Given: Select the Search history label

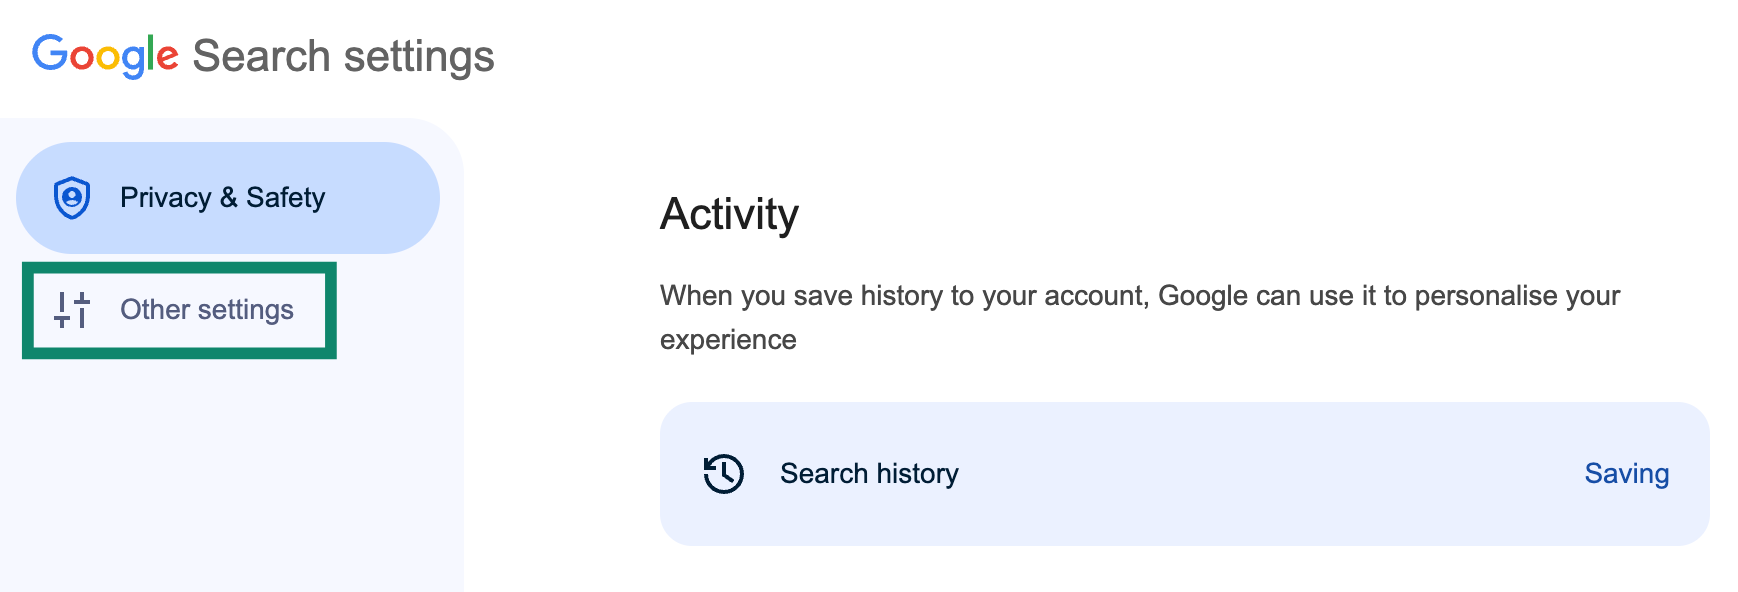Looking at the screenshot, I should tap(869, 474).
